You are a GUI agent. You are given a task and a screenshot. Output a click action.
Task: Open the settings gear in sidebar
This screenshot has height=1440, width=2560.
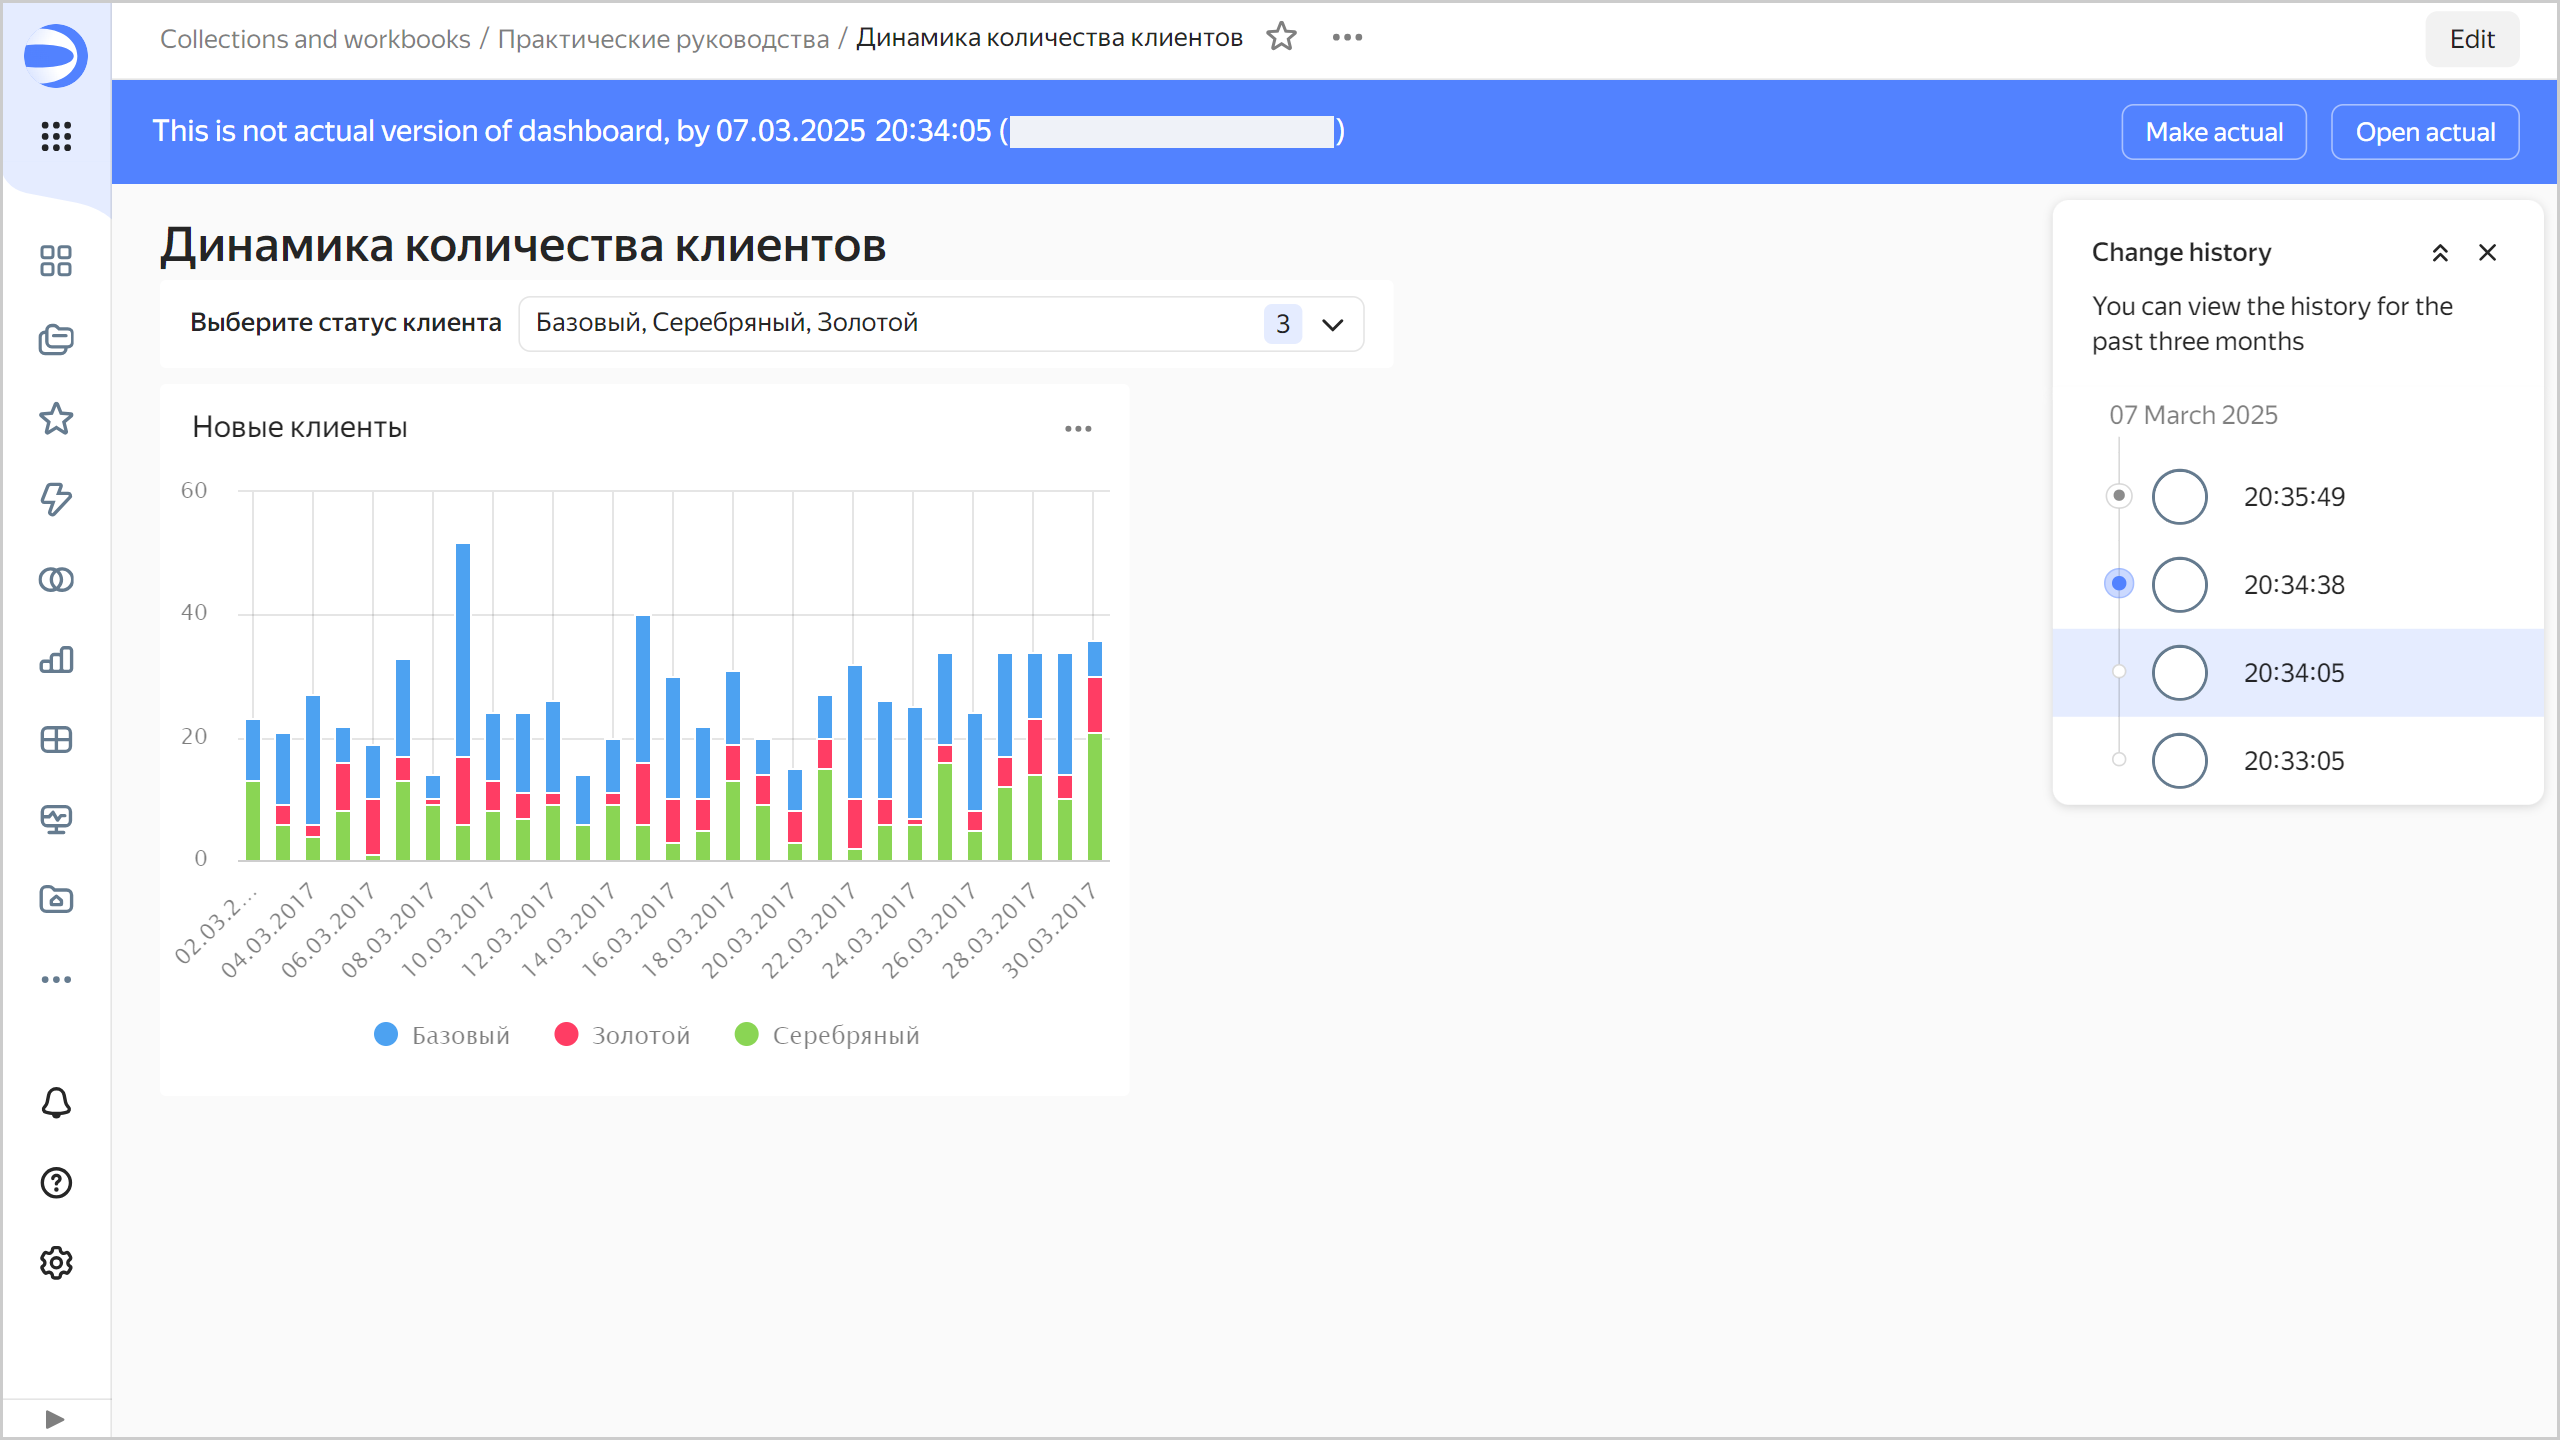point(56,1263)
